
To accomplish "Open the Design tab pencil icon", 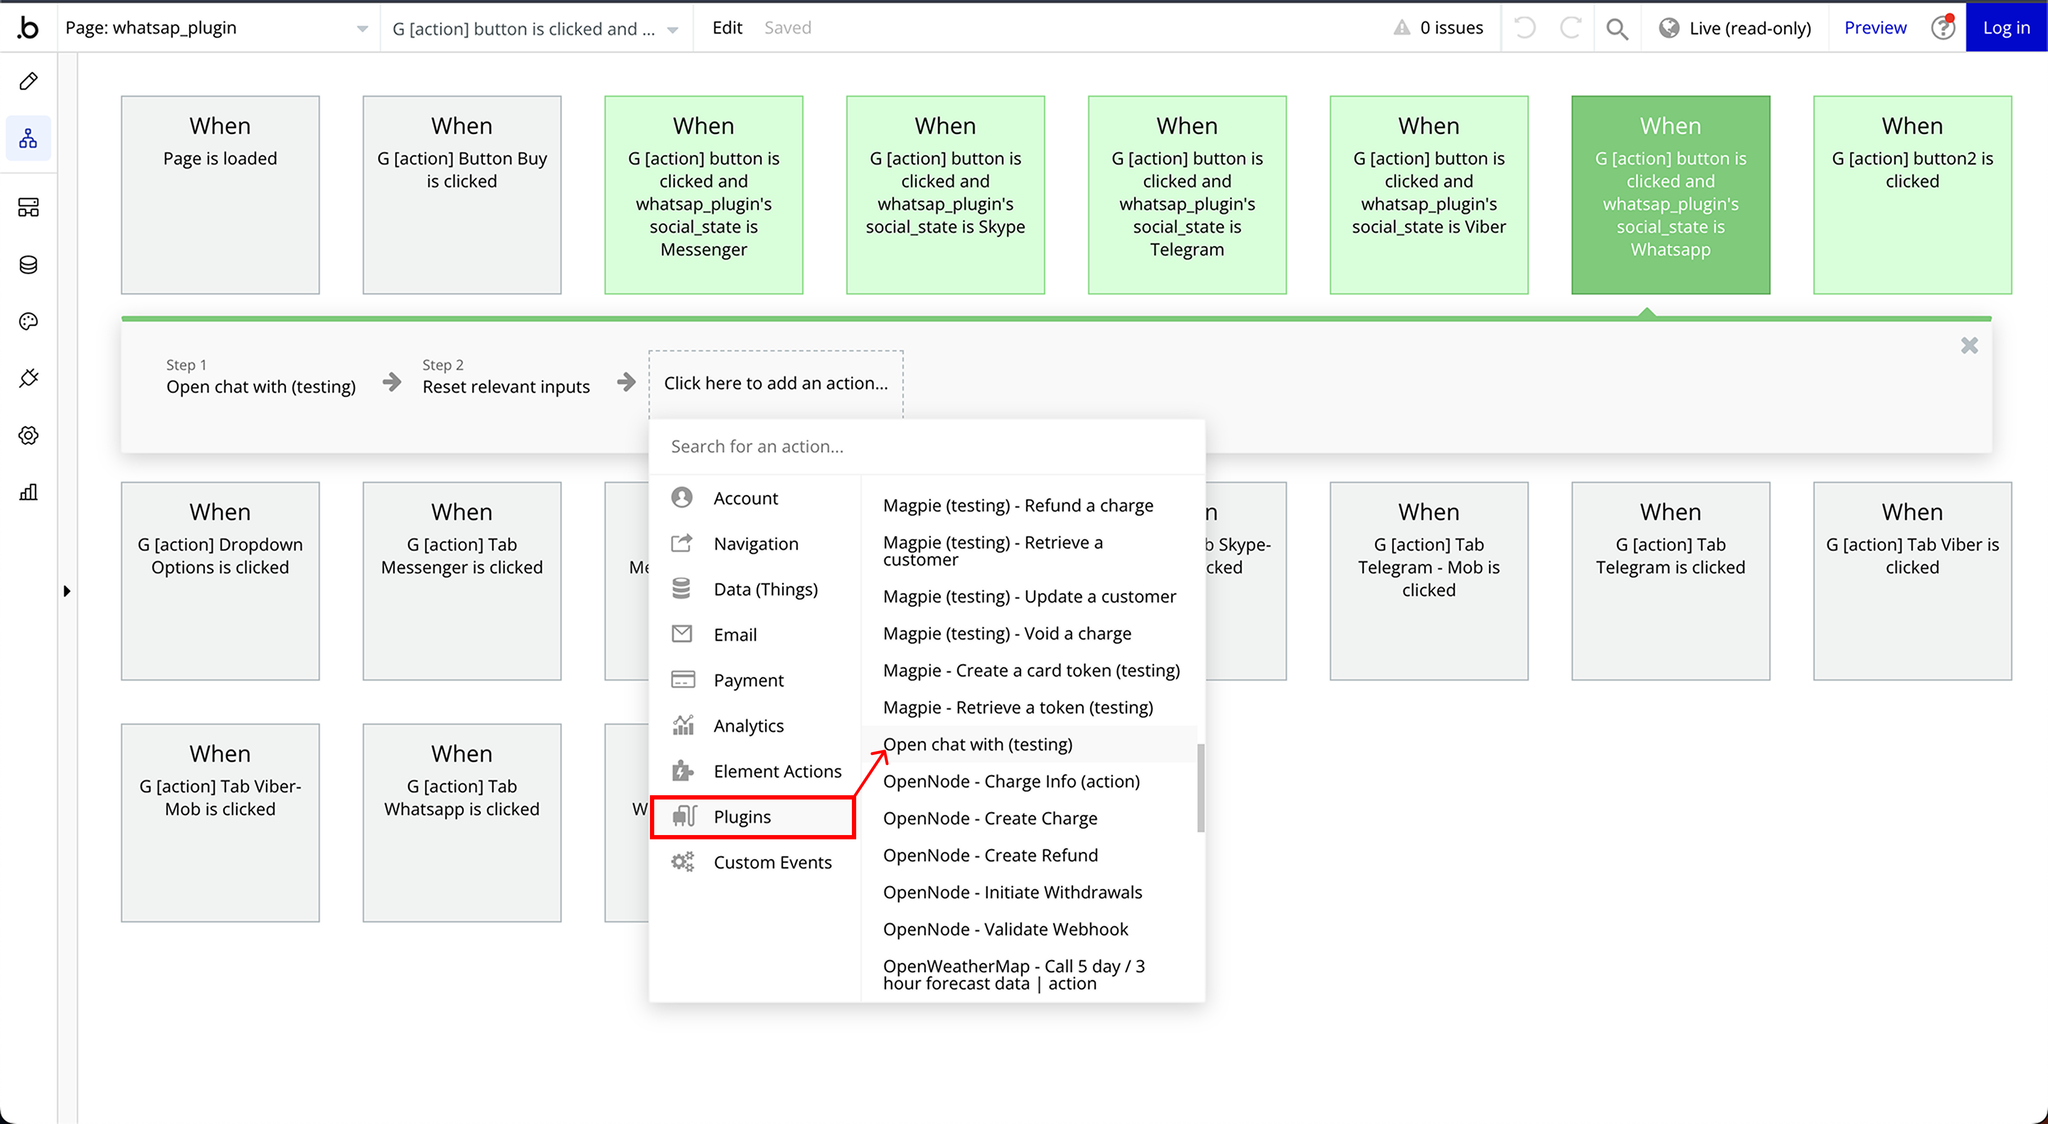I will 28,81.
